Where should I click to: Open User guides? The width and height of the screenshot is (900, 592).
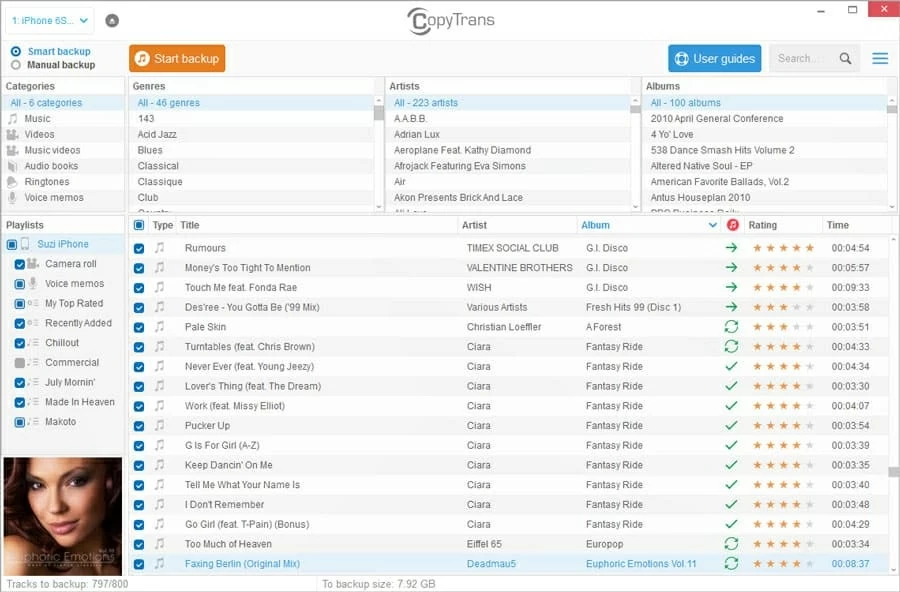coord(714,59)
